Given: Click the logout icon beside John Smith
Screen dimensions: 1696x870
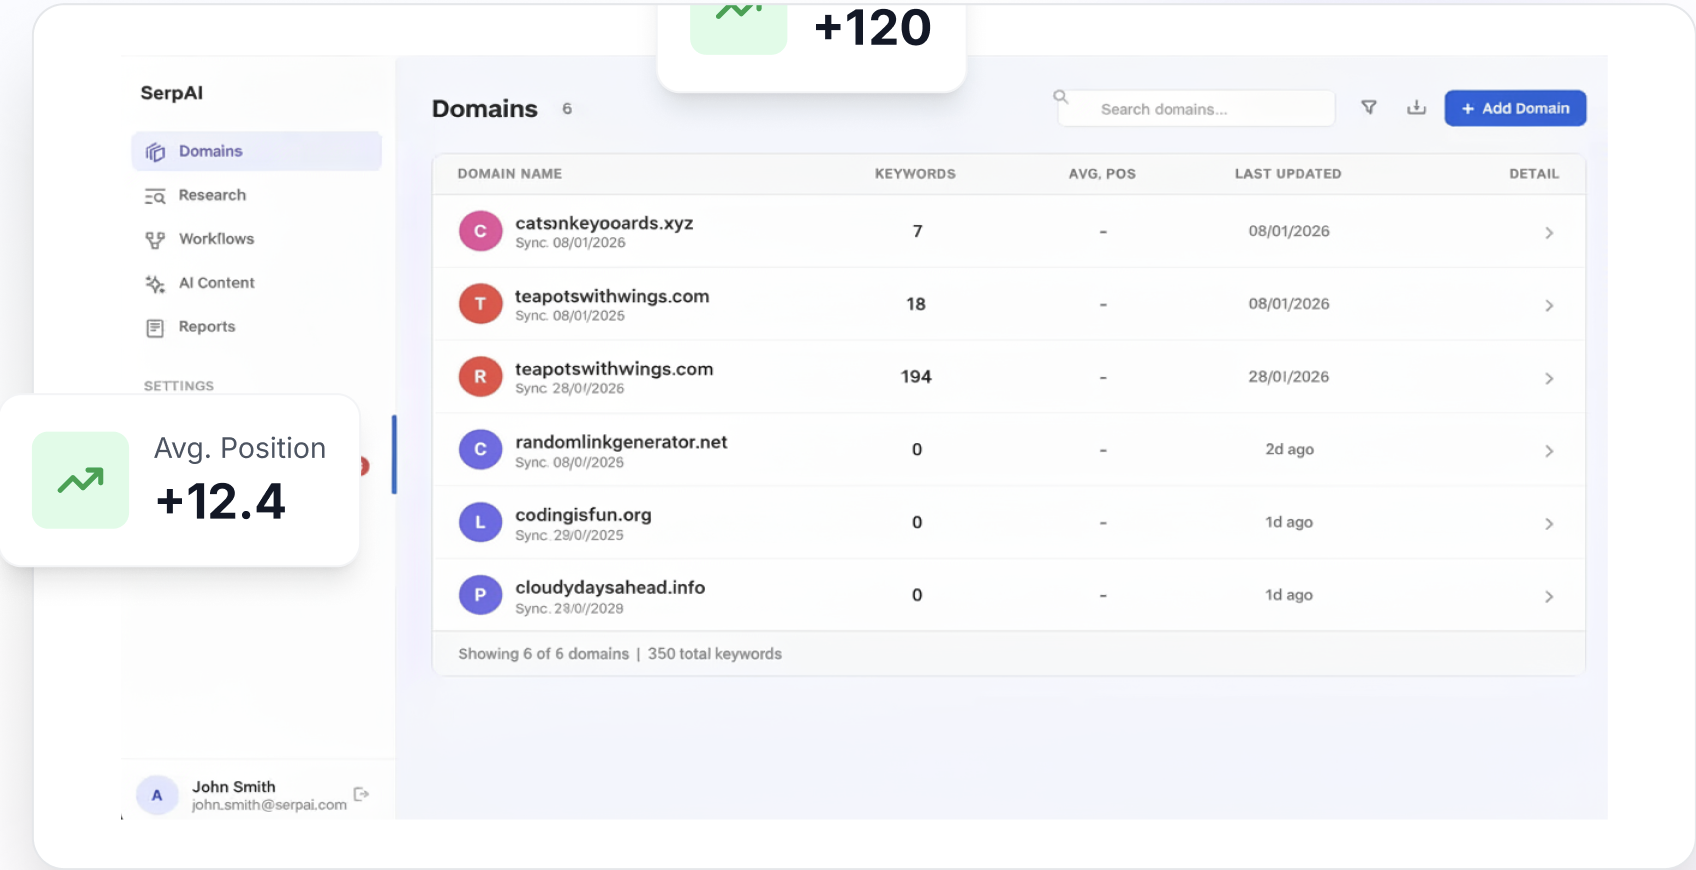Looking at the screenshot, I should (362, 794).
